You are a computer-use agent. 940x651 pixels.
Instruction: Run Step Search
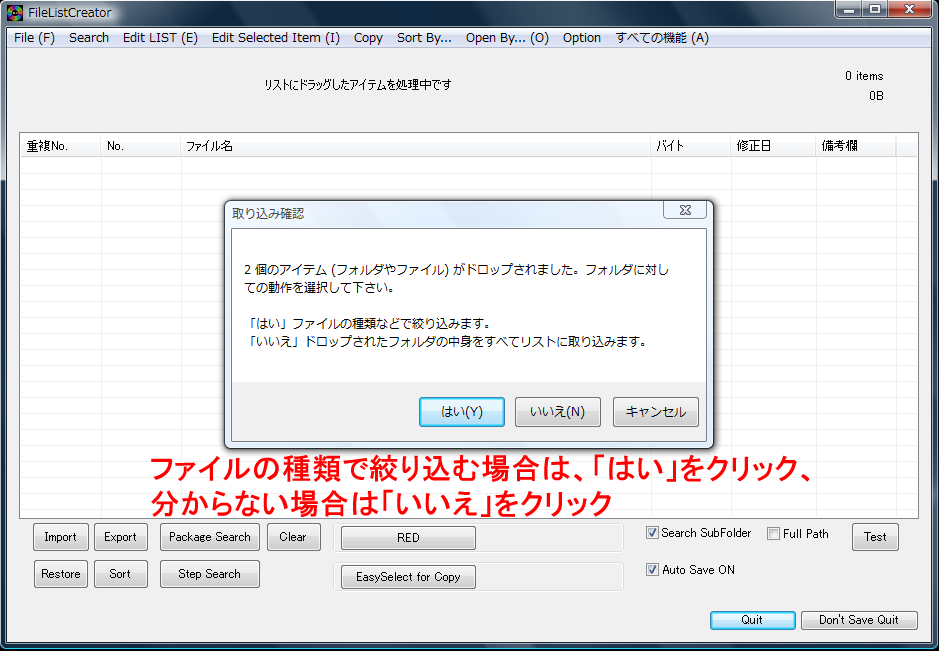[209, 573]
